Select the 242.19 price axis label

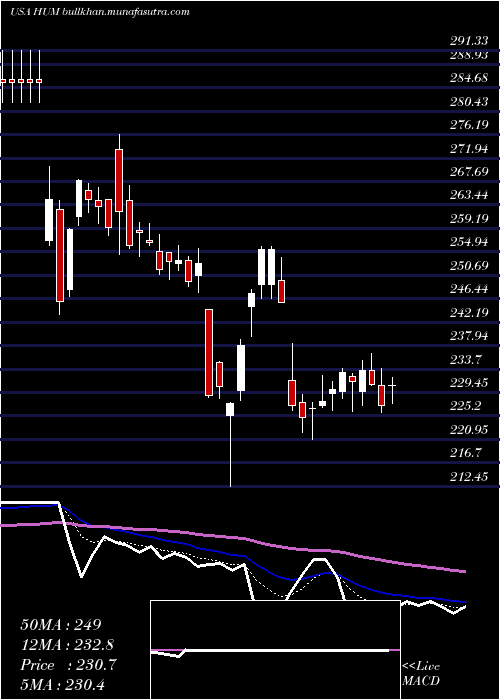(468, 313)
